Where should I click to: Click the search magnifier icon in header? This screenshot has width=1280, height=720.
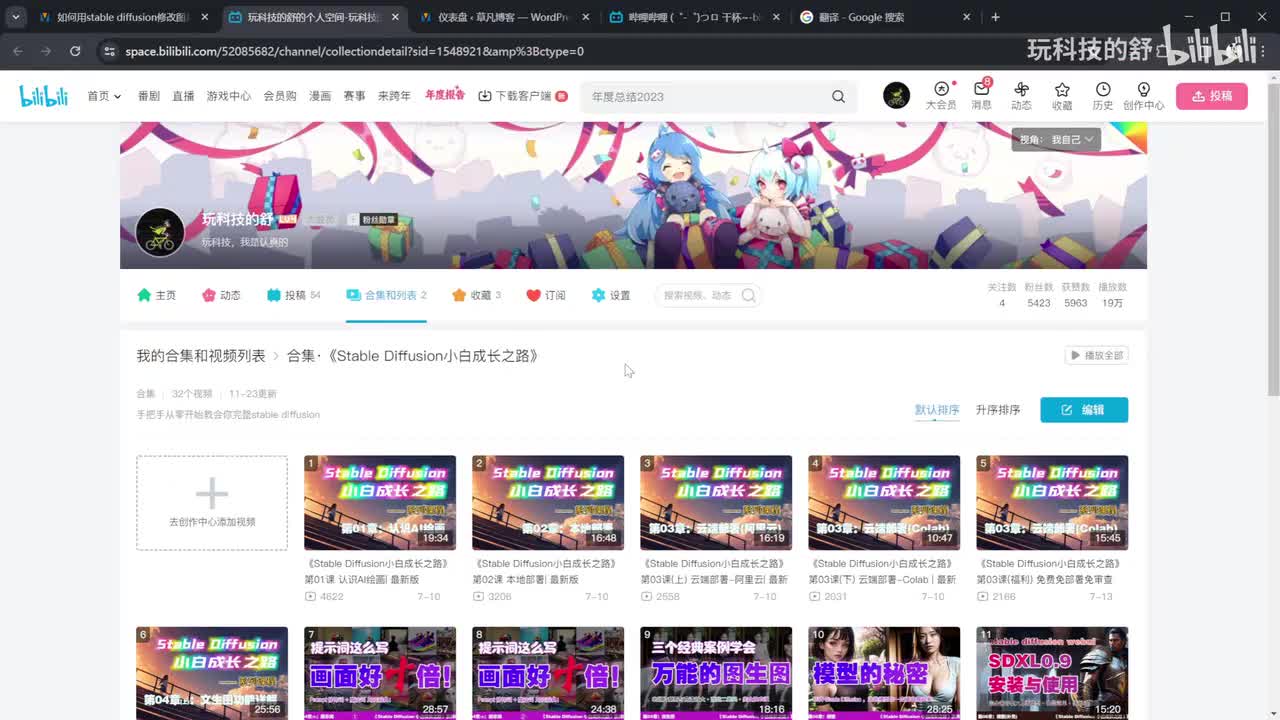coord(838,97)
